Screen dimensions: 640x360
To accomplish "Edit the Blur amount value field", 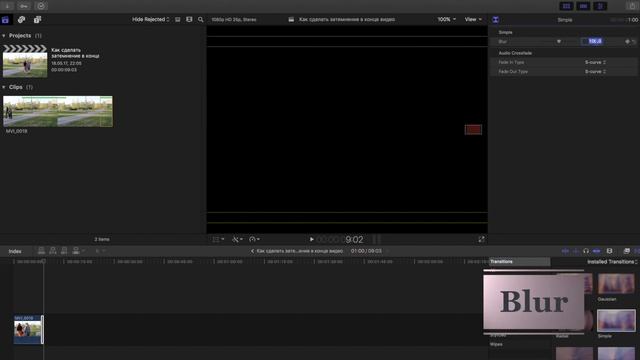I will [x=592, y=42].
